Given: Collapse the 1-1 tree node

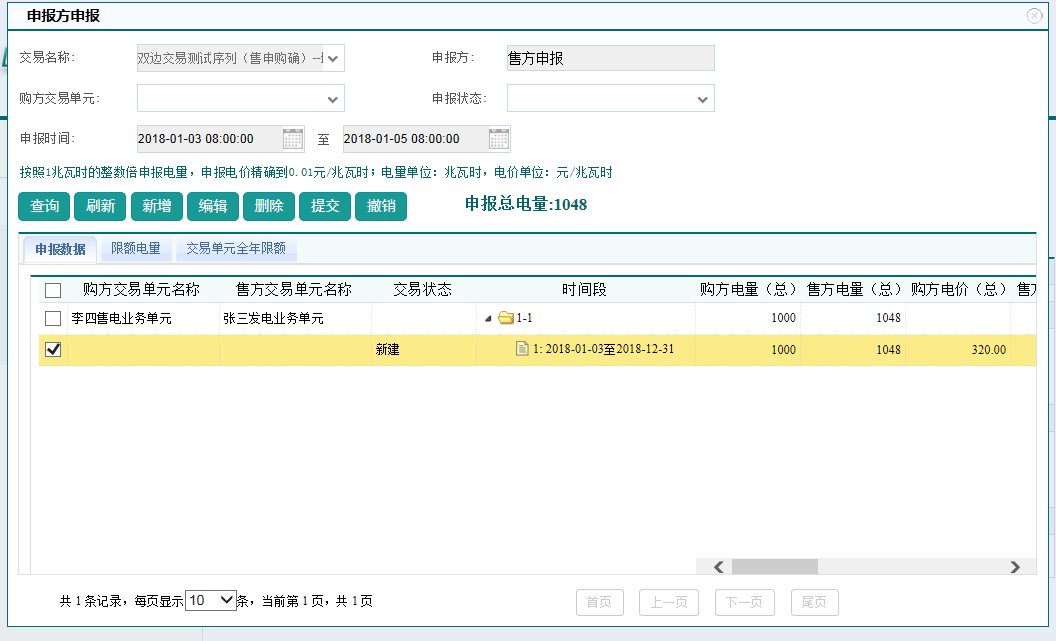Looking at the screenshot, I should pyautogui.click(x=488, y=319).
